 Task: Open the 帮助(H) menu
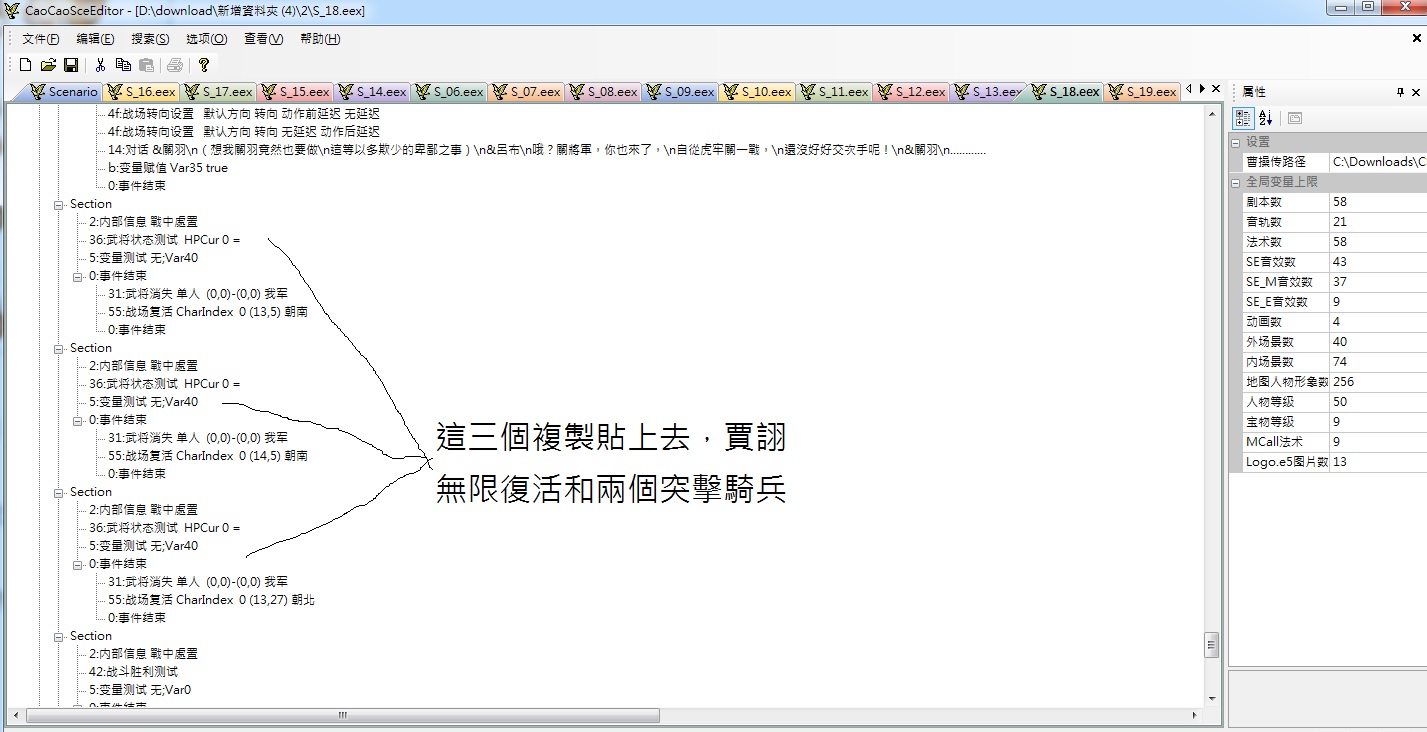click(x=320, y=39)
